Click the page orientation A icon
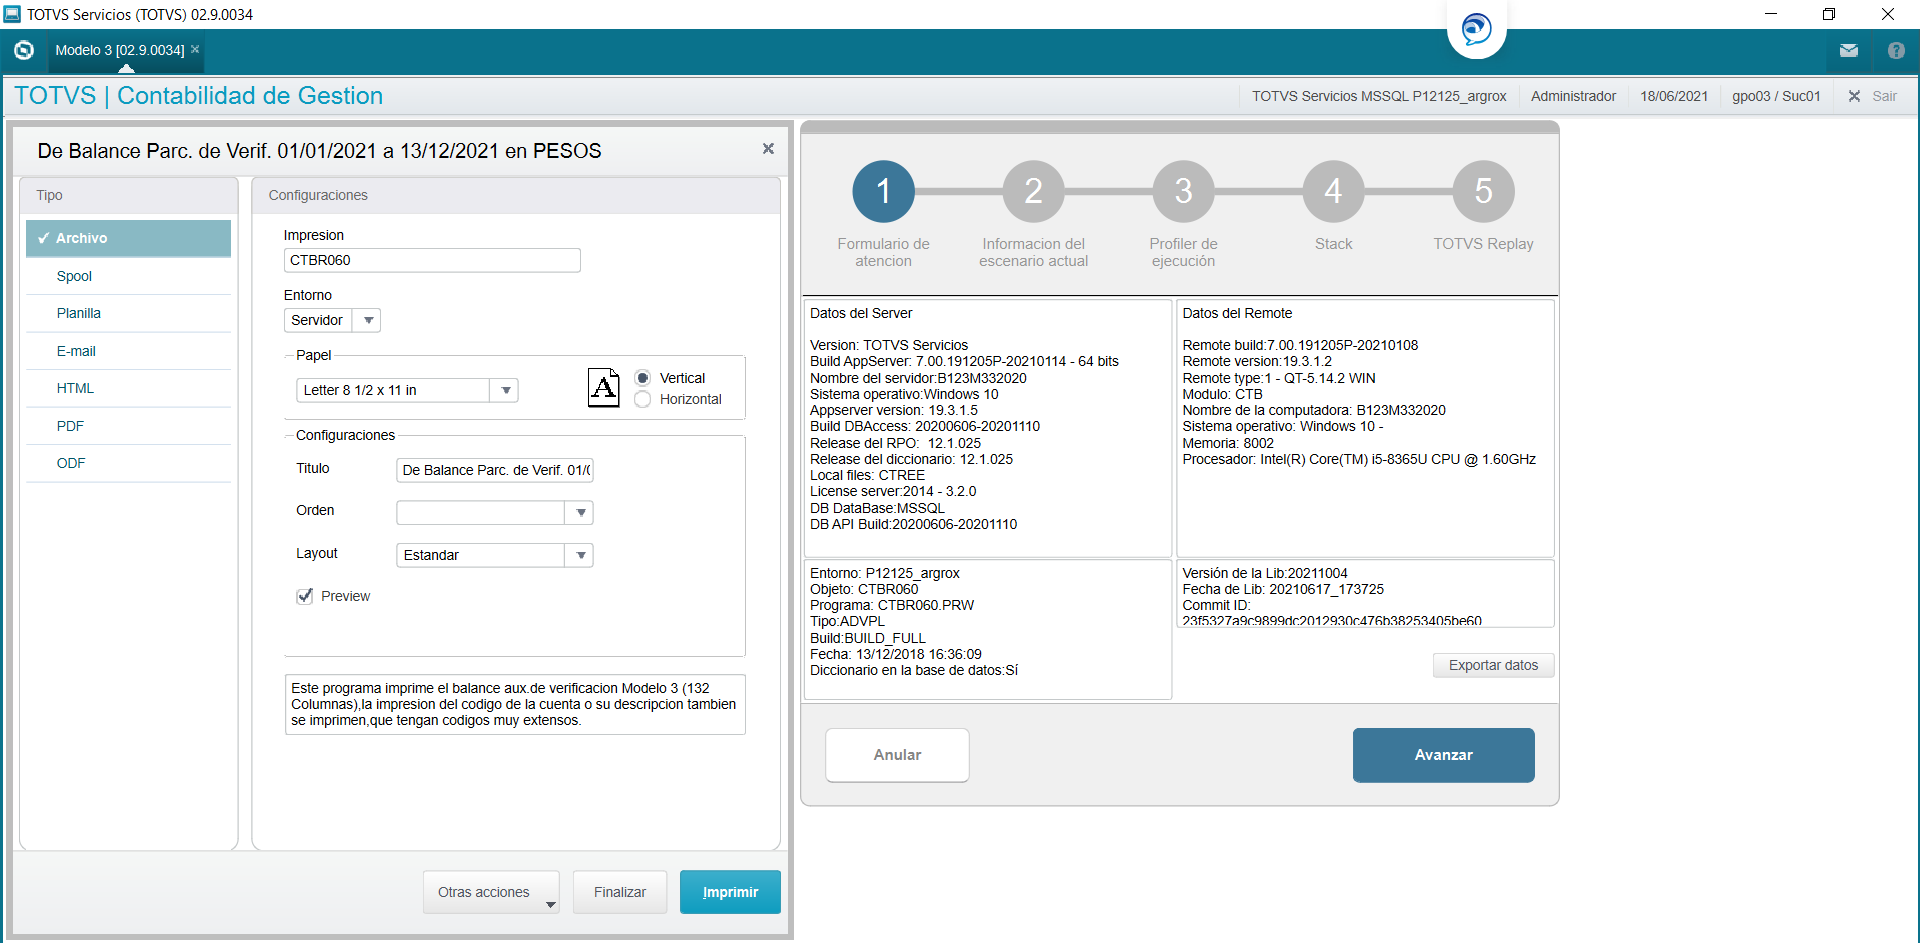 click(x=603, y=387)
